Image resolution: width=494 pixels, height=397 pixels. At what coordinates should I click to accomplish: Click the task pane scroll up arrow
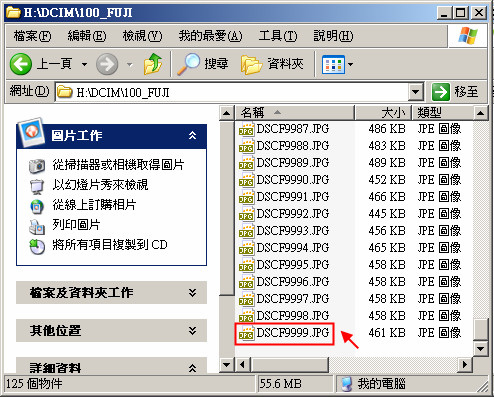(x=227, y=113)
